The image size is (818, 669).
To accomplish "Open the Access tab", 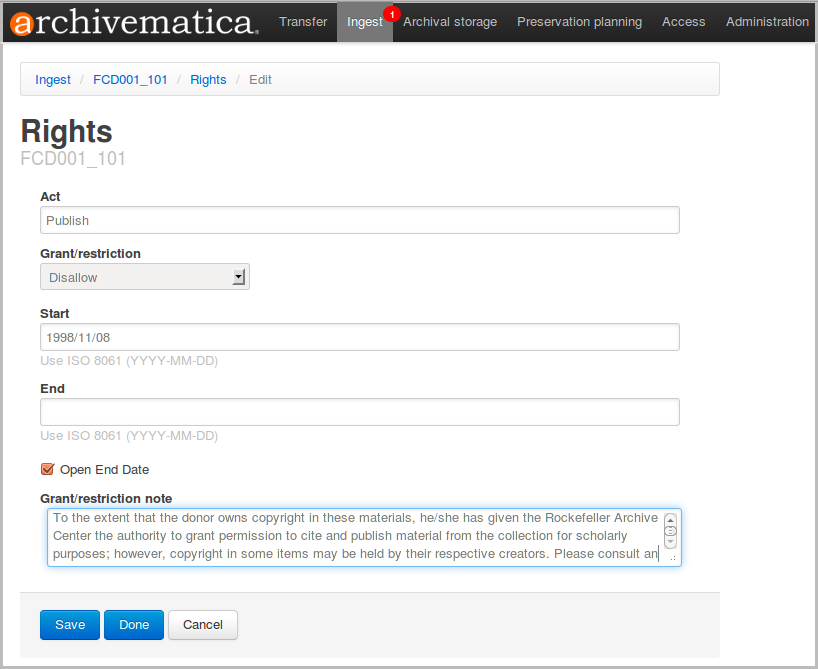I will coord(684,22).
